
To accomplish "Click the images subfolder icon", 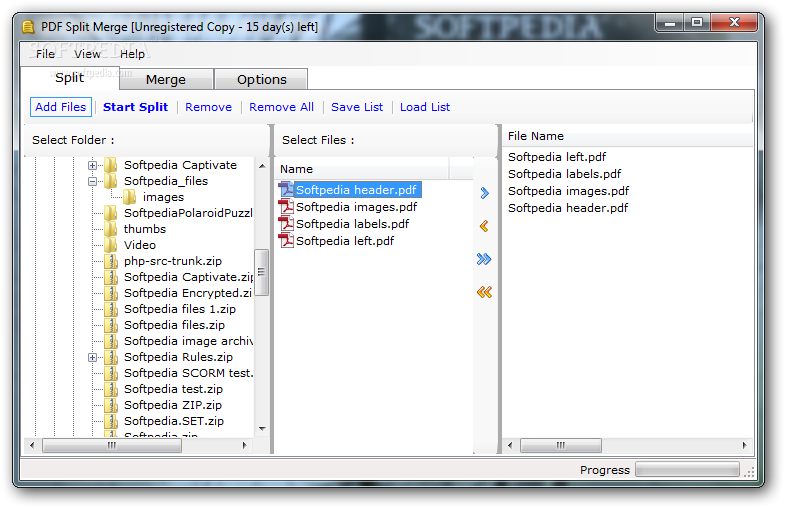I will tap(130, 196).
